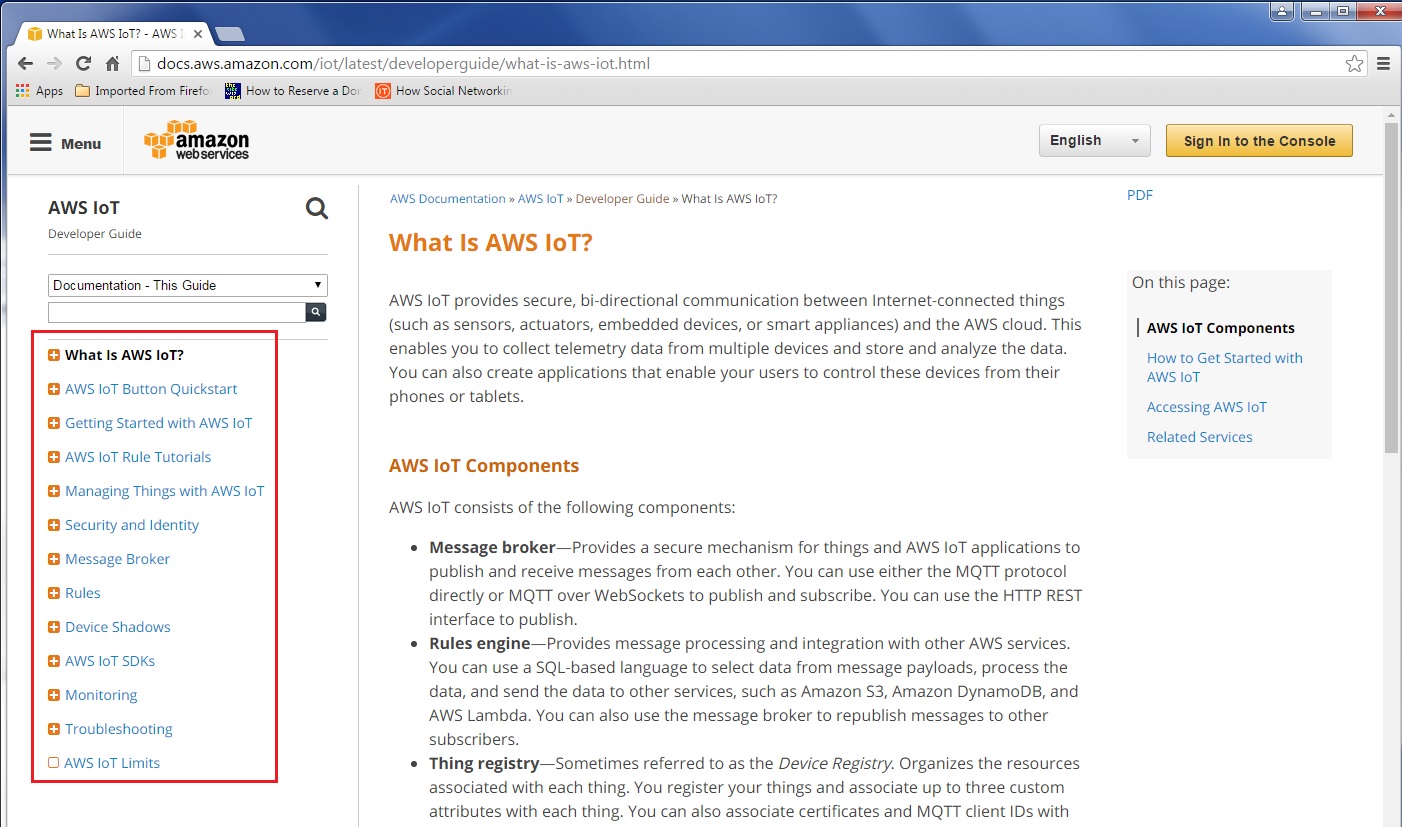Screen dimensions: 1402x827
Task: Click the page vertical scrollbar thumb
Action: (x=1391, y=288)
